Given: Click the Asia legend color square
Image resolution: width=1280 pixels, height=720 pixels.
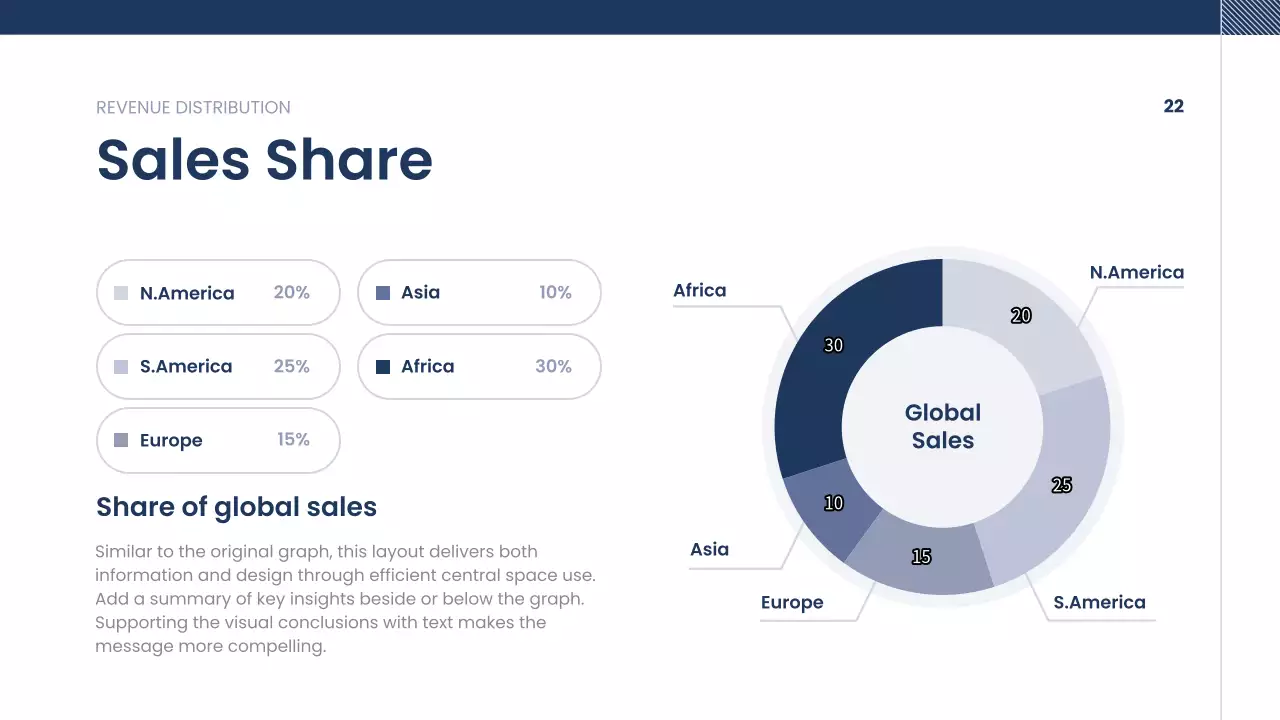Looking at the screenshot, I should click(x=382, y=293).
